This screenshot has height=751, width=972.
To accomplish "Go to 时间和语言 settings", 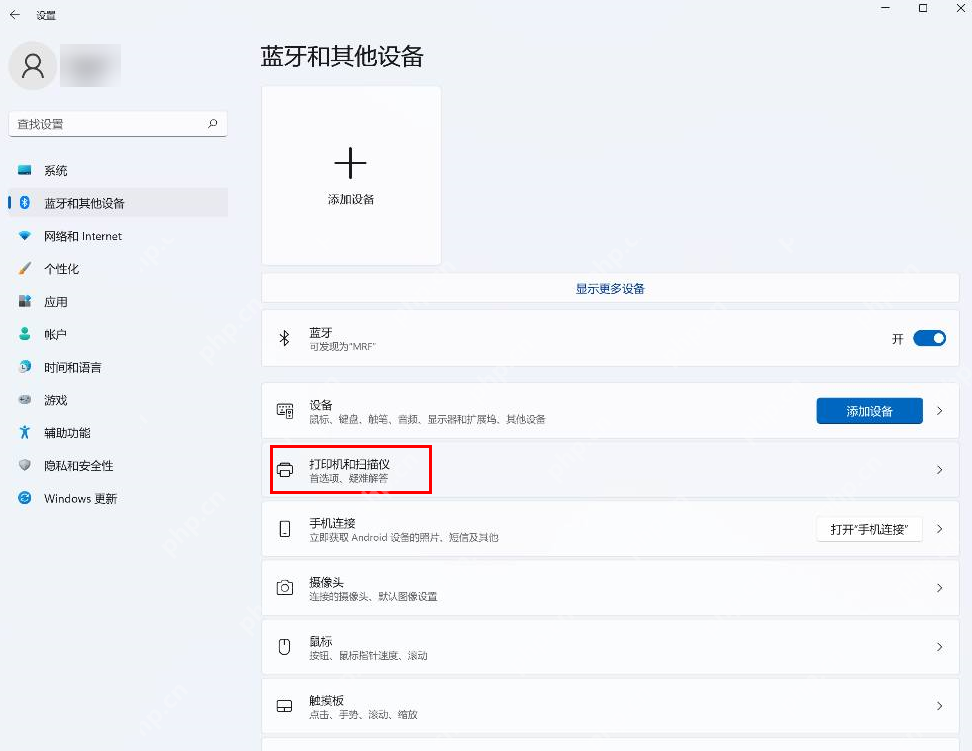I will [x=118, y=367].
